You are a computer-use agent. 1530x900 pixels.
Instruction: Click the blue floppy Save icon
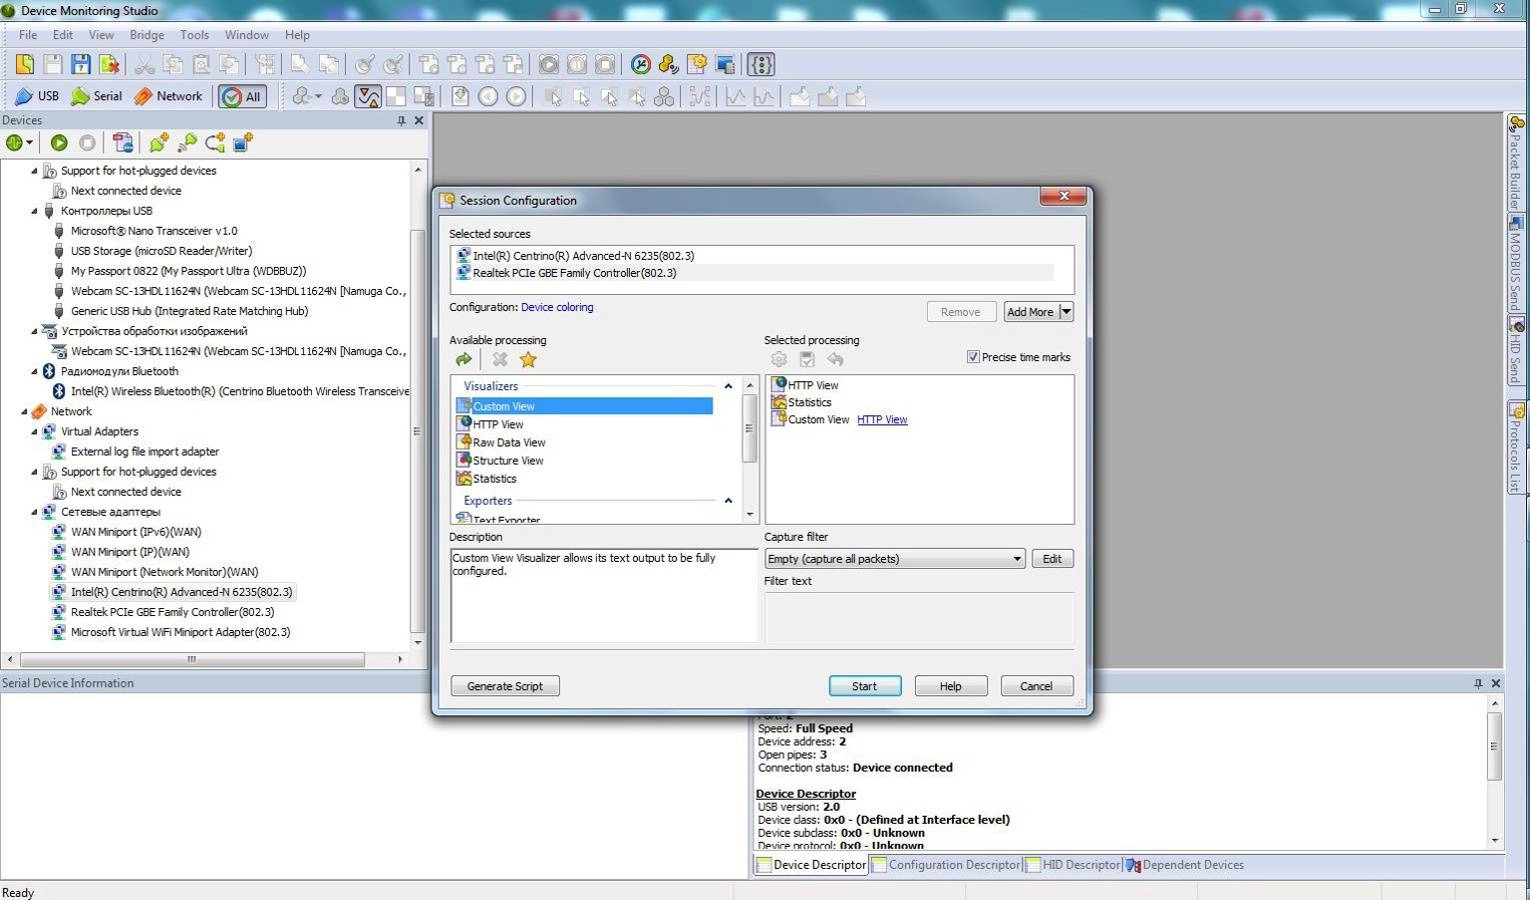81,65
